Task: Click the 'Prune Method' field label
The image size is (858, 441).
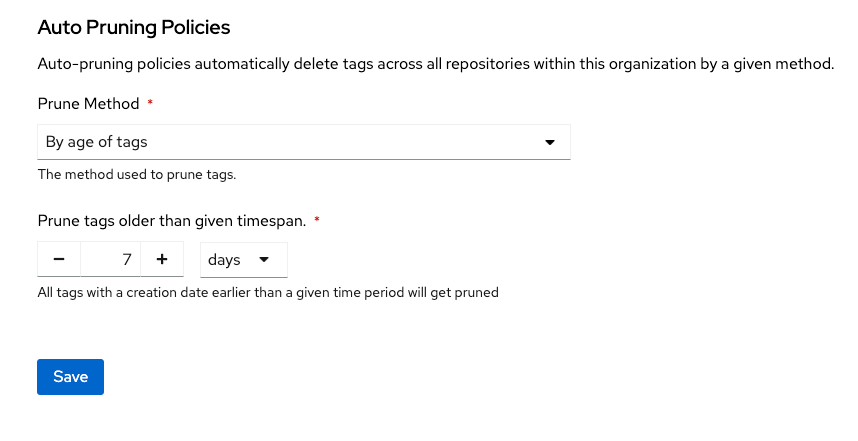Action: tap(89, 103)
